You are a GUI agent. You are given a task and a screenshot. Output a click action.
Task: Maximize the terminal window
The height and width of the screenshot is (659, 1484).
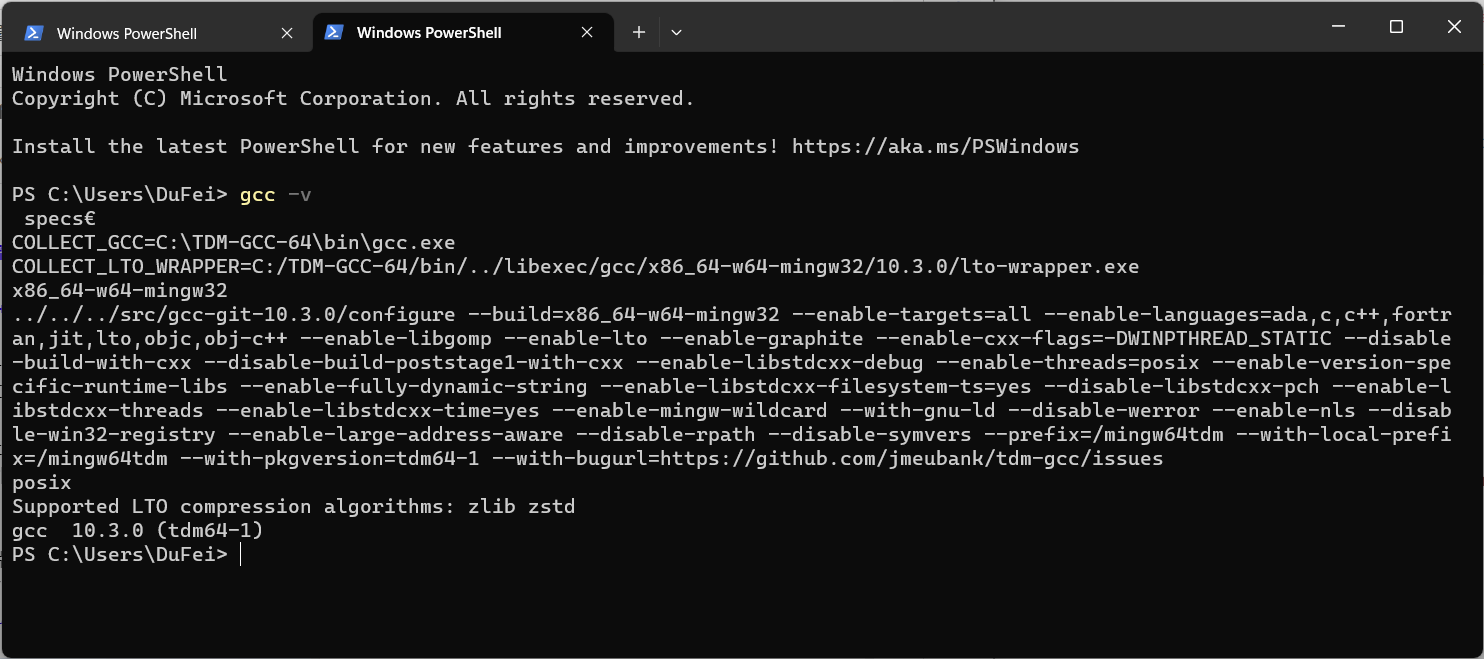tap(1396, 27)
